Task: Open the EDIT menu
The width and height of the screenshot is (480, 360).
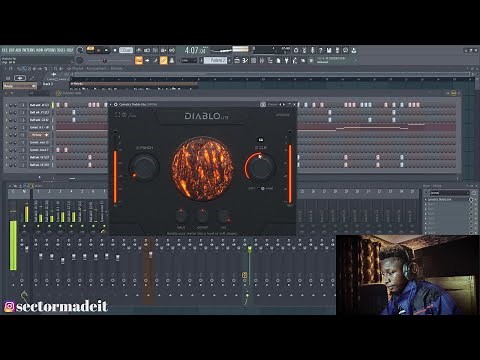Action: tap(11, 50)
